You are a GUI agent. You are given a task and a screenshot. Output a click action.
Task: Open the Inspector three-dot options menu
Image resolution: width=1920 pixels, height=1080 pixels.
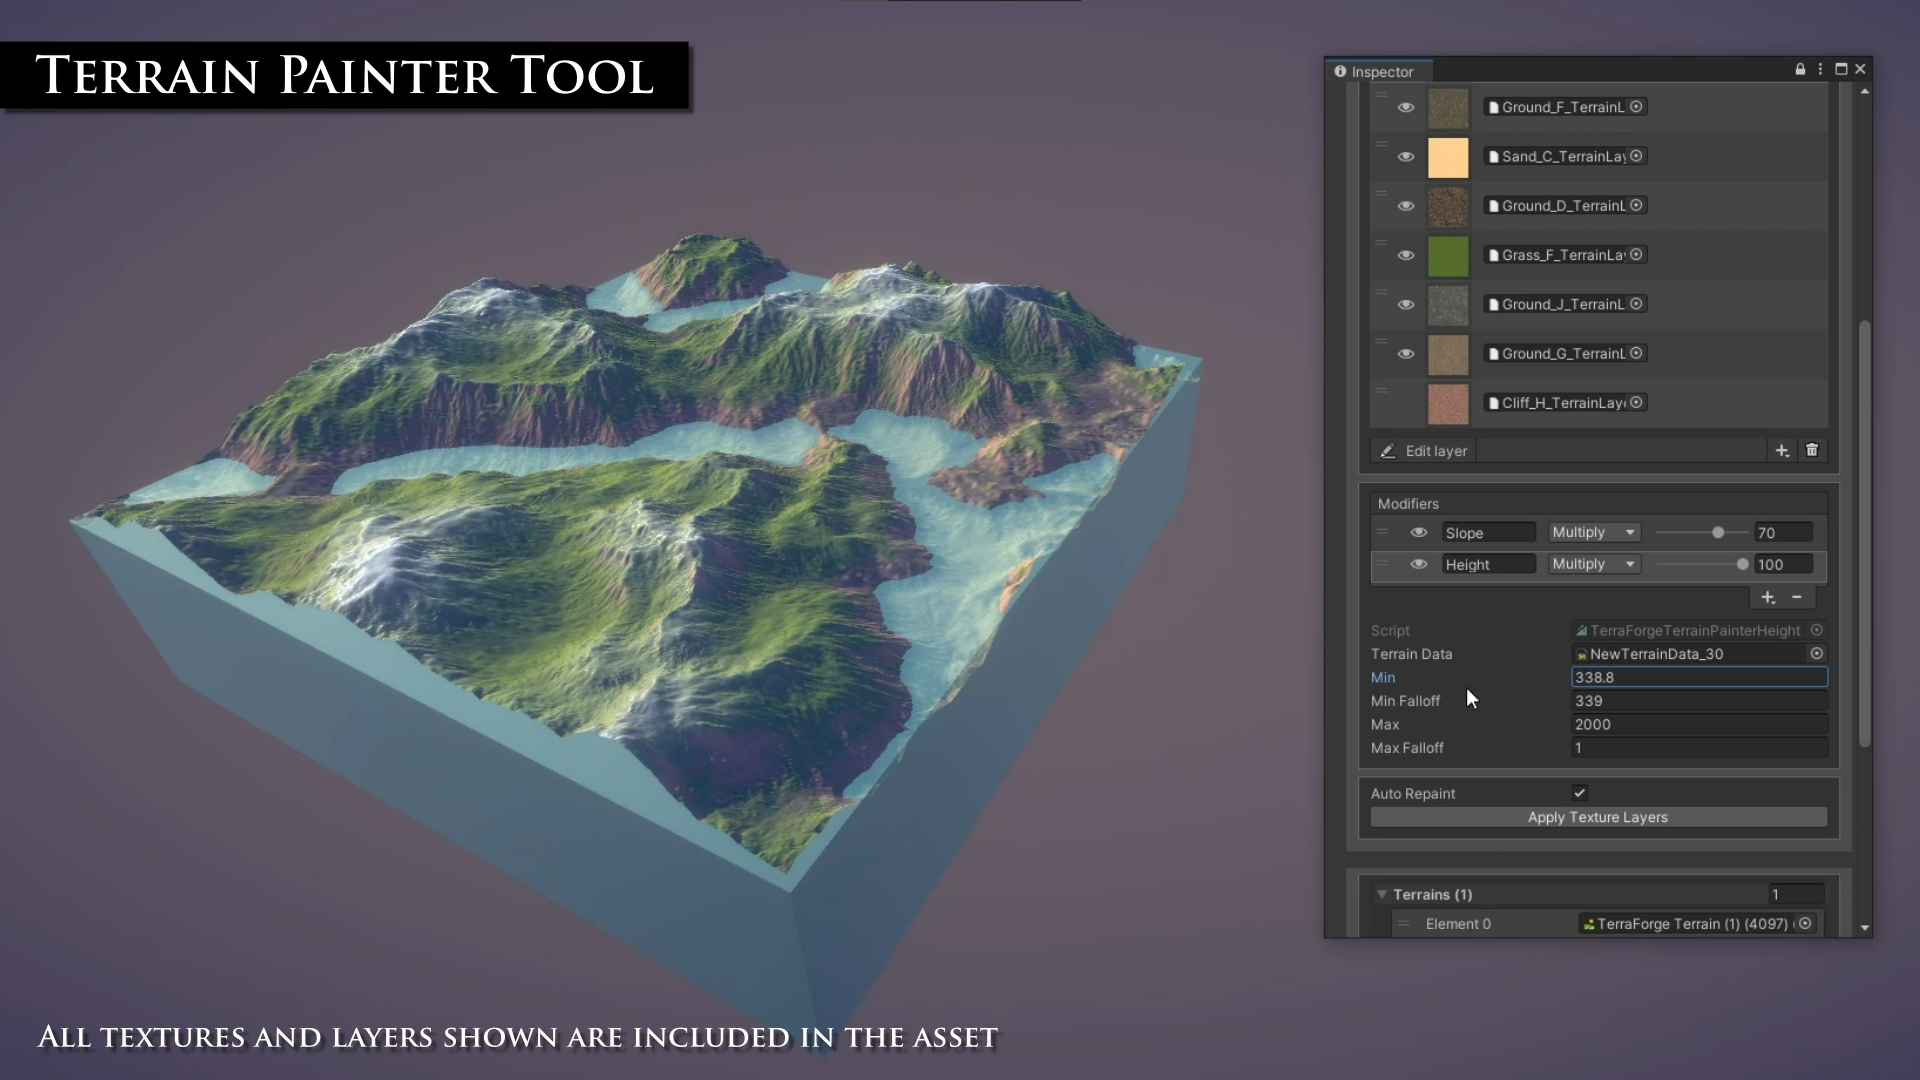point(1820,69)
